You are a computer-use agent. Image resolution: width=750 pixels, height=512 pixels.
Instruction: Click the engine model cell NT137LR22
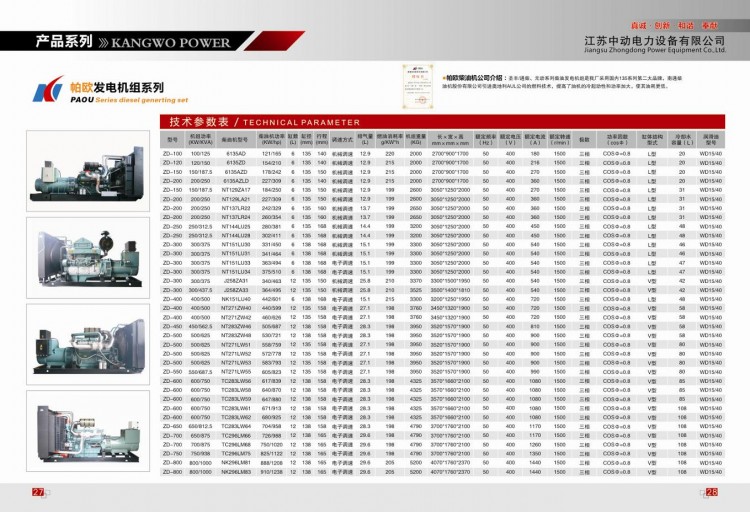point(236,208)
